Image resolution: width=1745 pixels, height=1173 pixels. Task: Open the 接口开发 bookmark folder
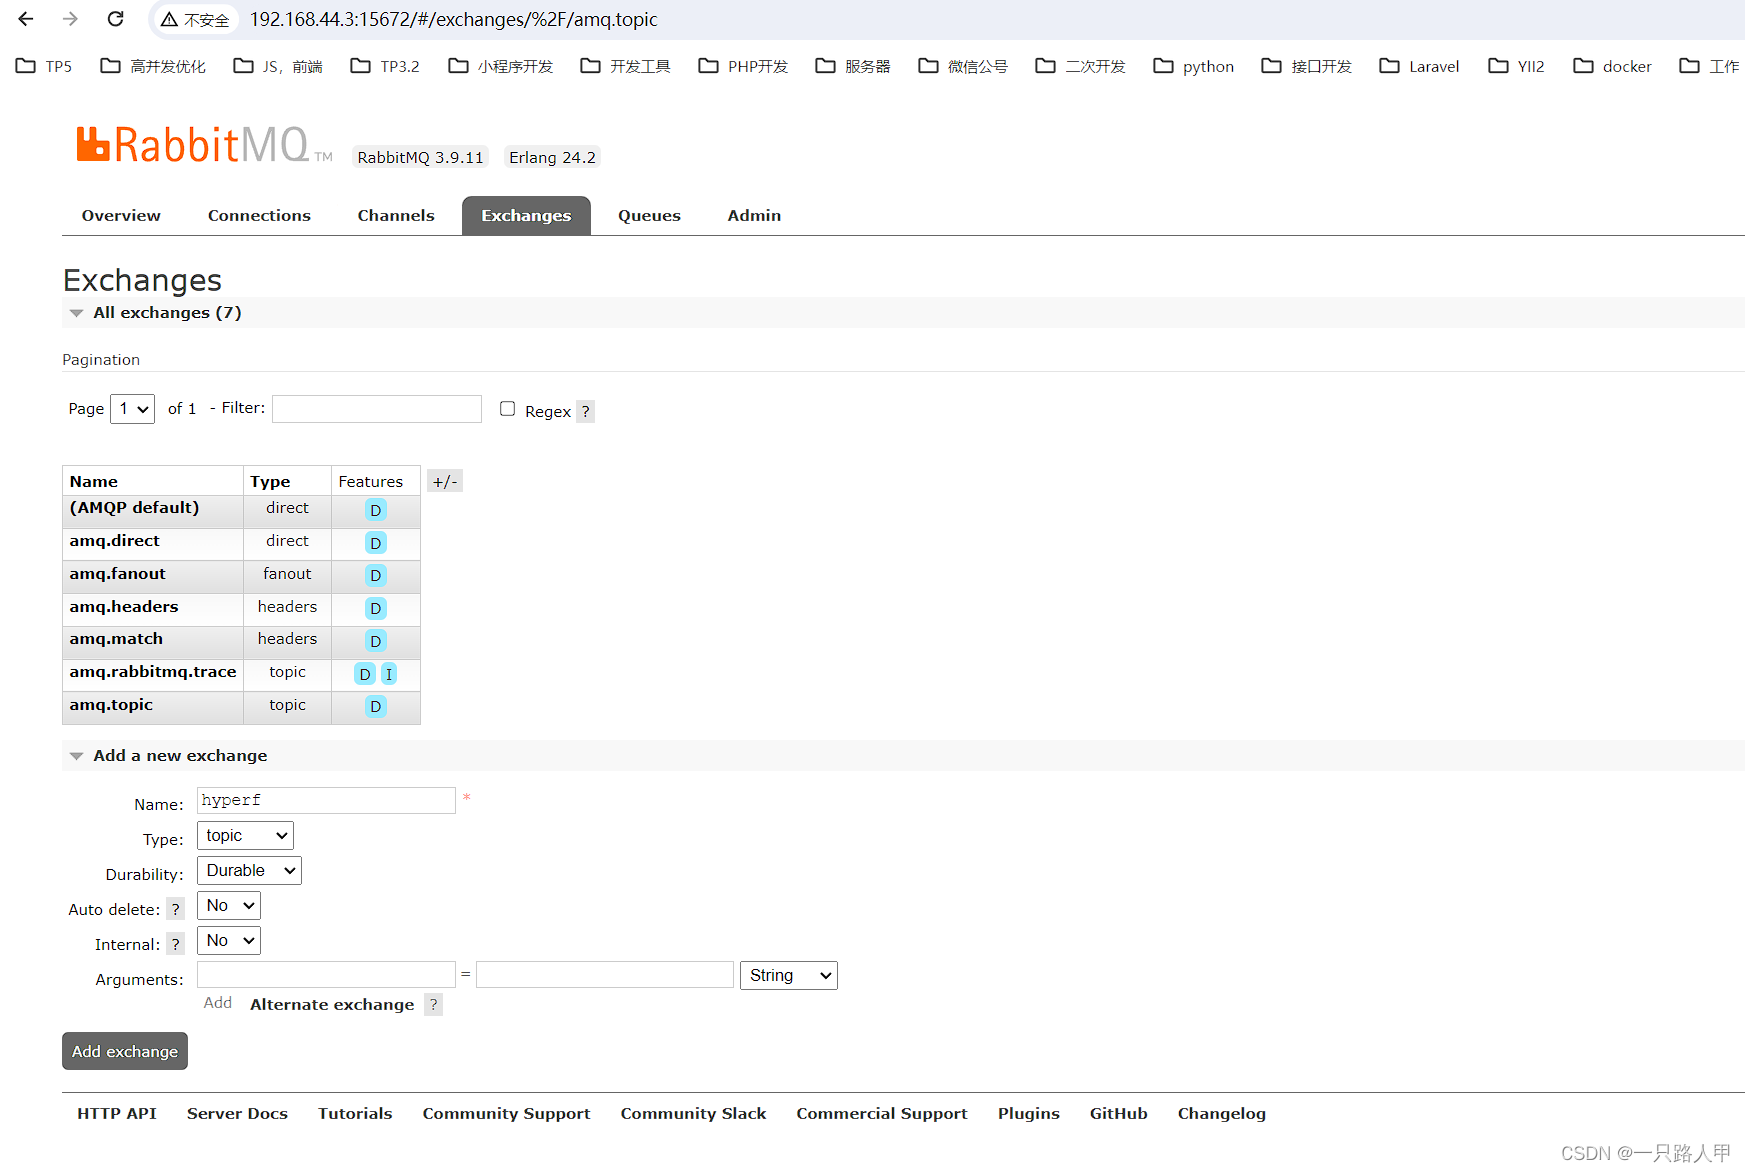tap(1307, 66)
